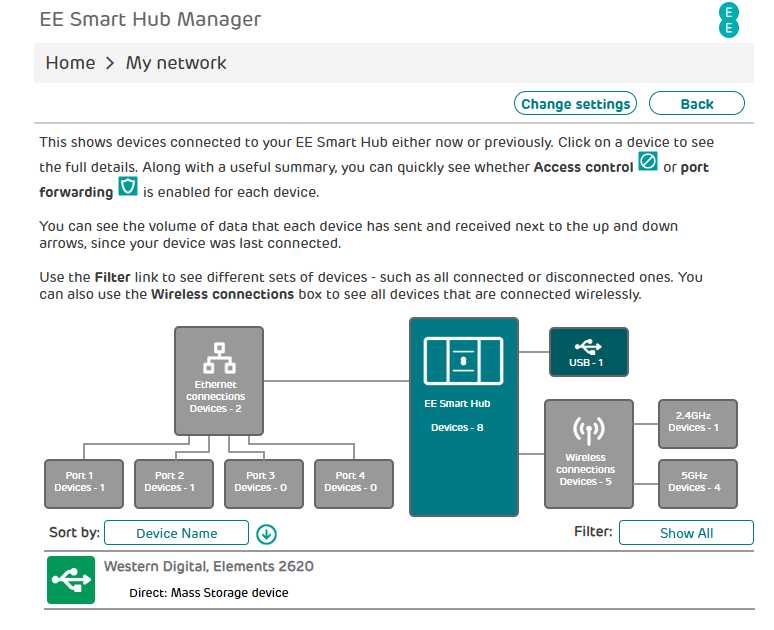This screenshot has width=774, height=630.
Task: Select the Port 3 devices box
Action: click(264, 484)
